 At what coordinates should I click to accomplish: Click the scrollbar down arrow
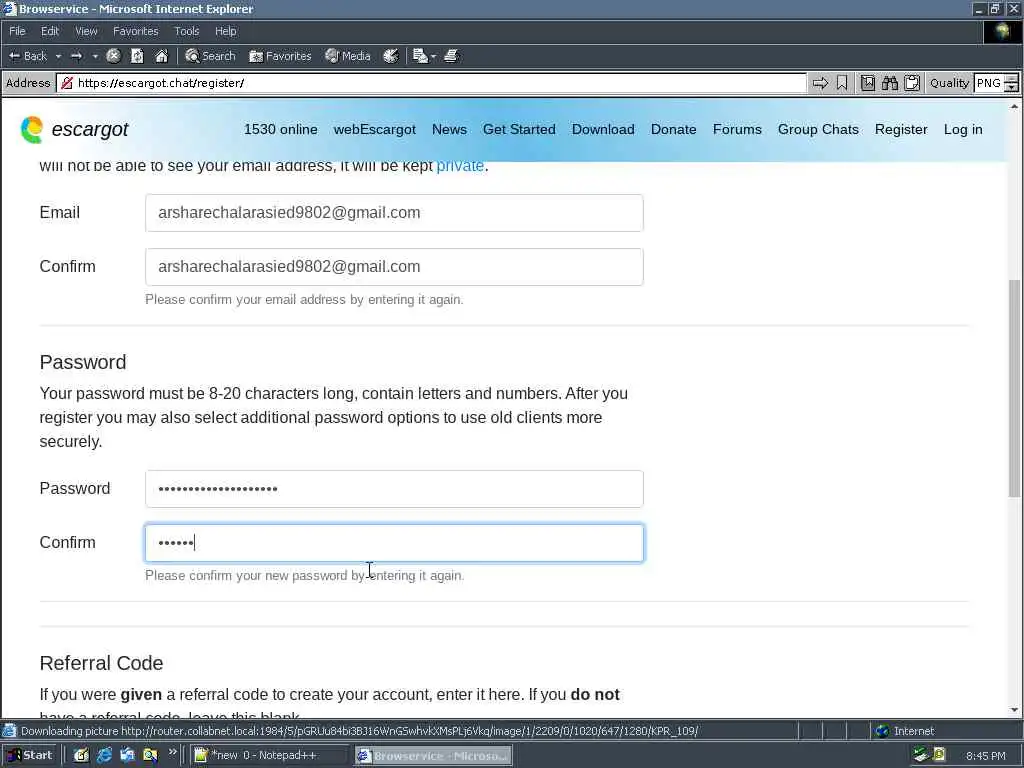coord(1014,710)
